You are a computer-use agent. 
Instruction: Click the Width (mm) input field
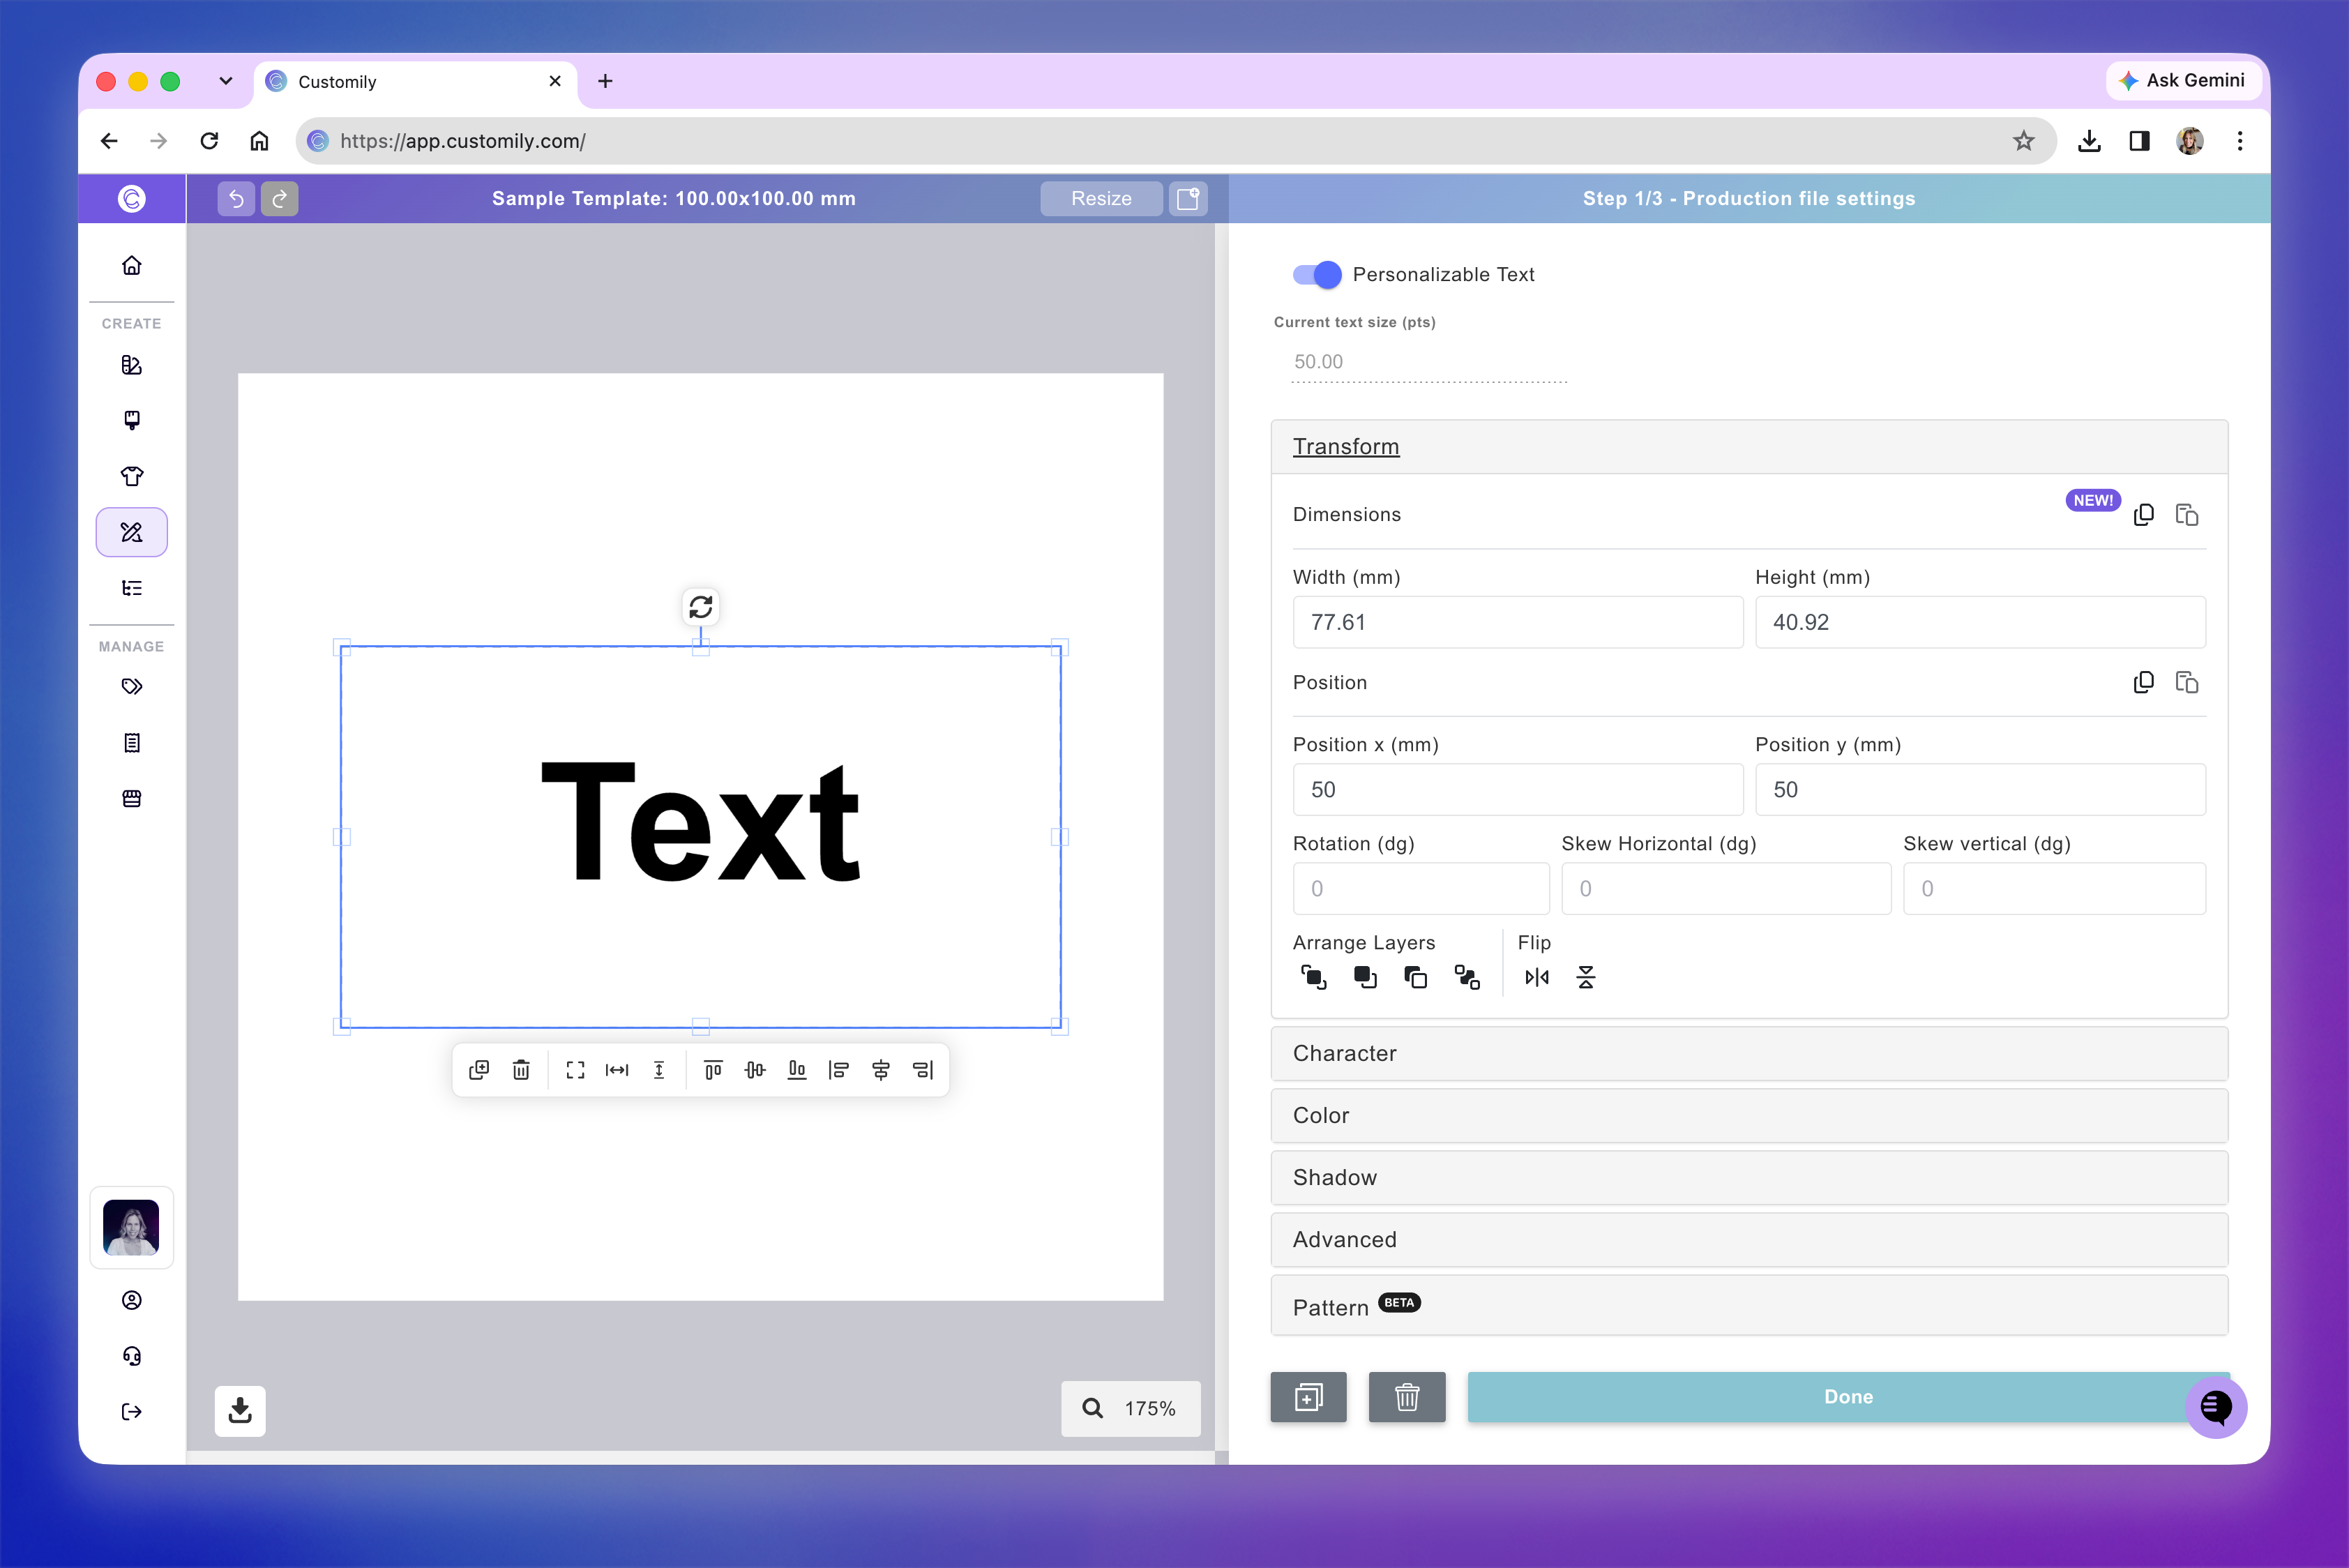pyautogui.click(x=1517, y=622)
